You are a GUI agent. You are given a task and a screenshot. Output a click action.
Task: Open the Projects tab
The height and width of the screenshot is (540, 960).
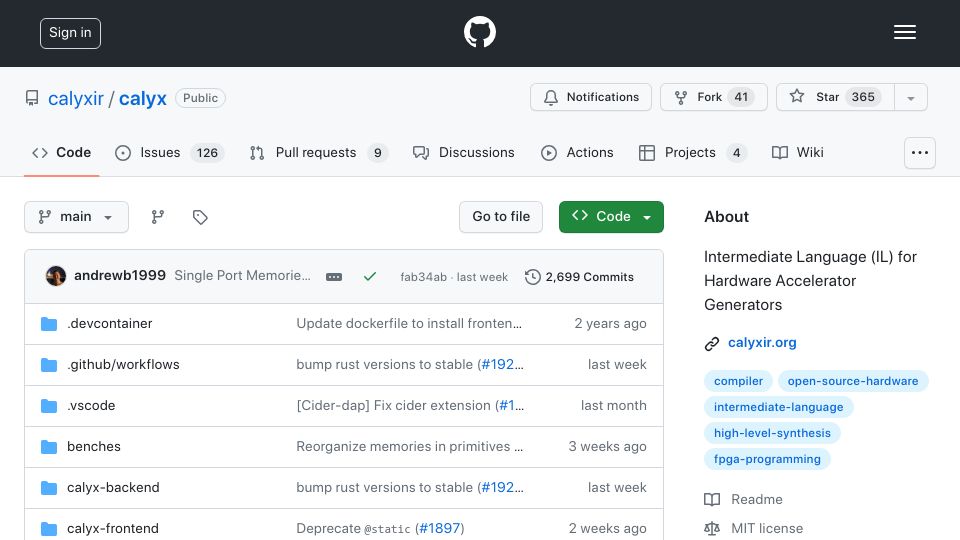692,152
